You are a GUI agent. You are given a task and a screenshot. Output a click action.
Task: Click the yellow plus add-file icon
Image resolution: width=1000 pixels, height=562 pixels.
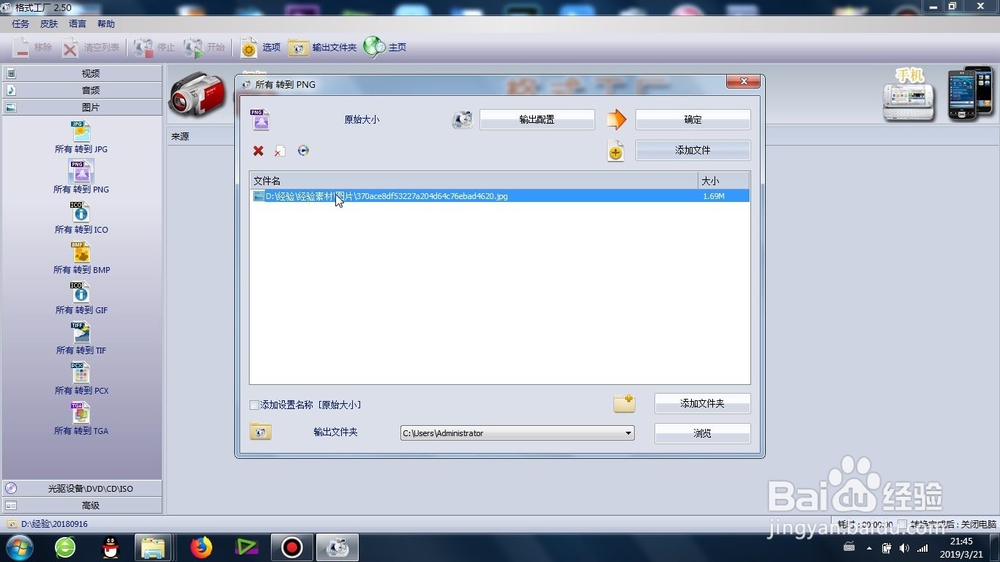[x=615, y=152]
